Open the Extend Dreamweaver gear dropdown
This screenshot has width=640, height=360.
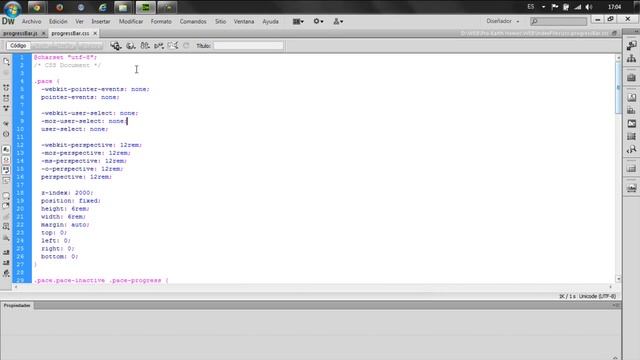tap(318, 21)
